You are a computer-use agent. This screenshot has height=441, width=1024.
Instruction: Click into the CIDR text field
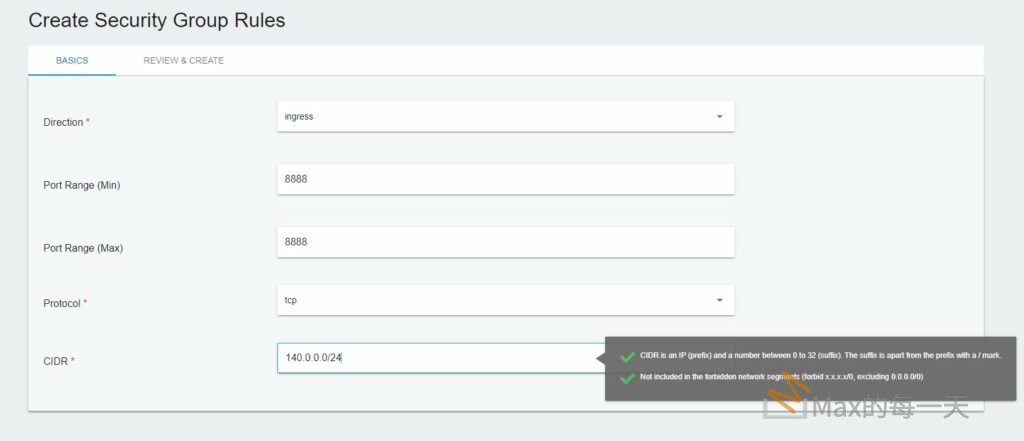pos(440,357)
